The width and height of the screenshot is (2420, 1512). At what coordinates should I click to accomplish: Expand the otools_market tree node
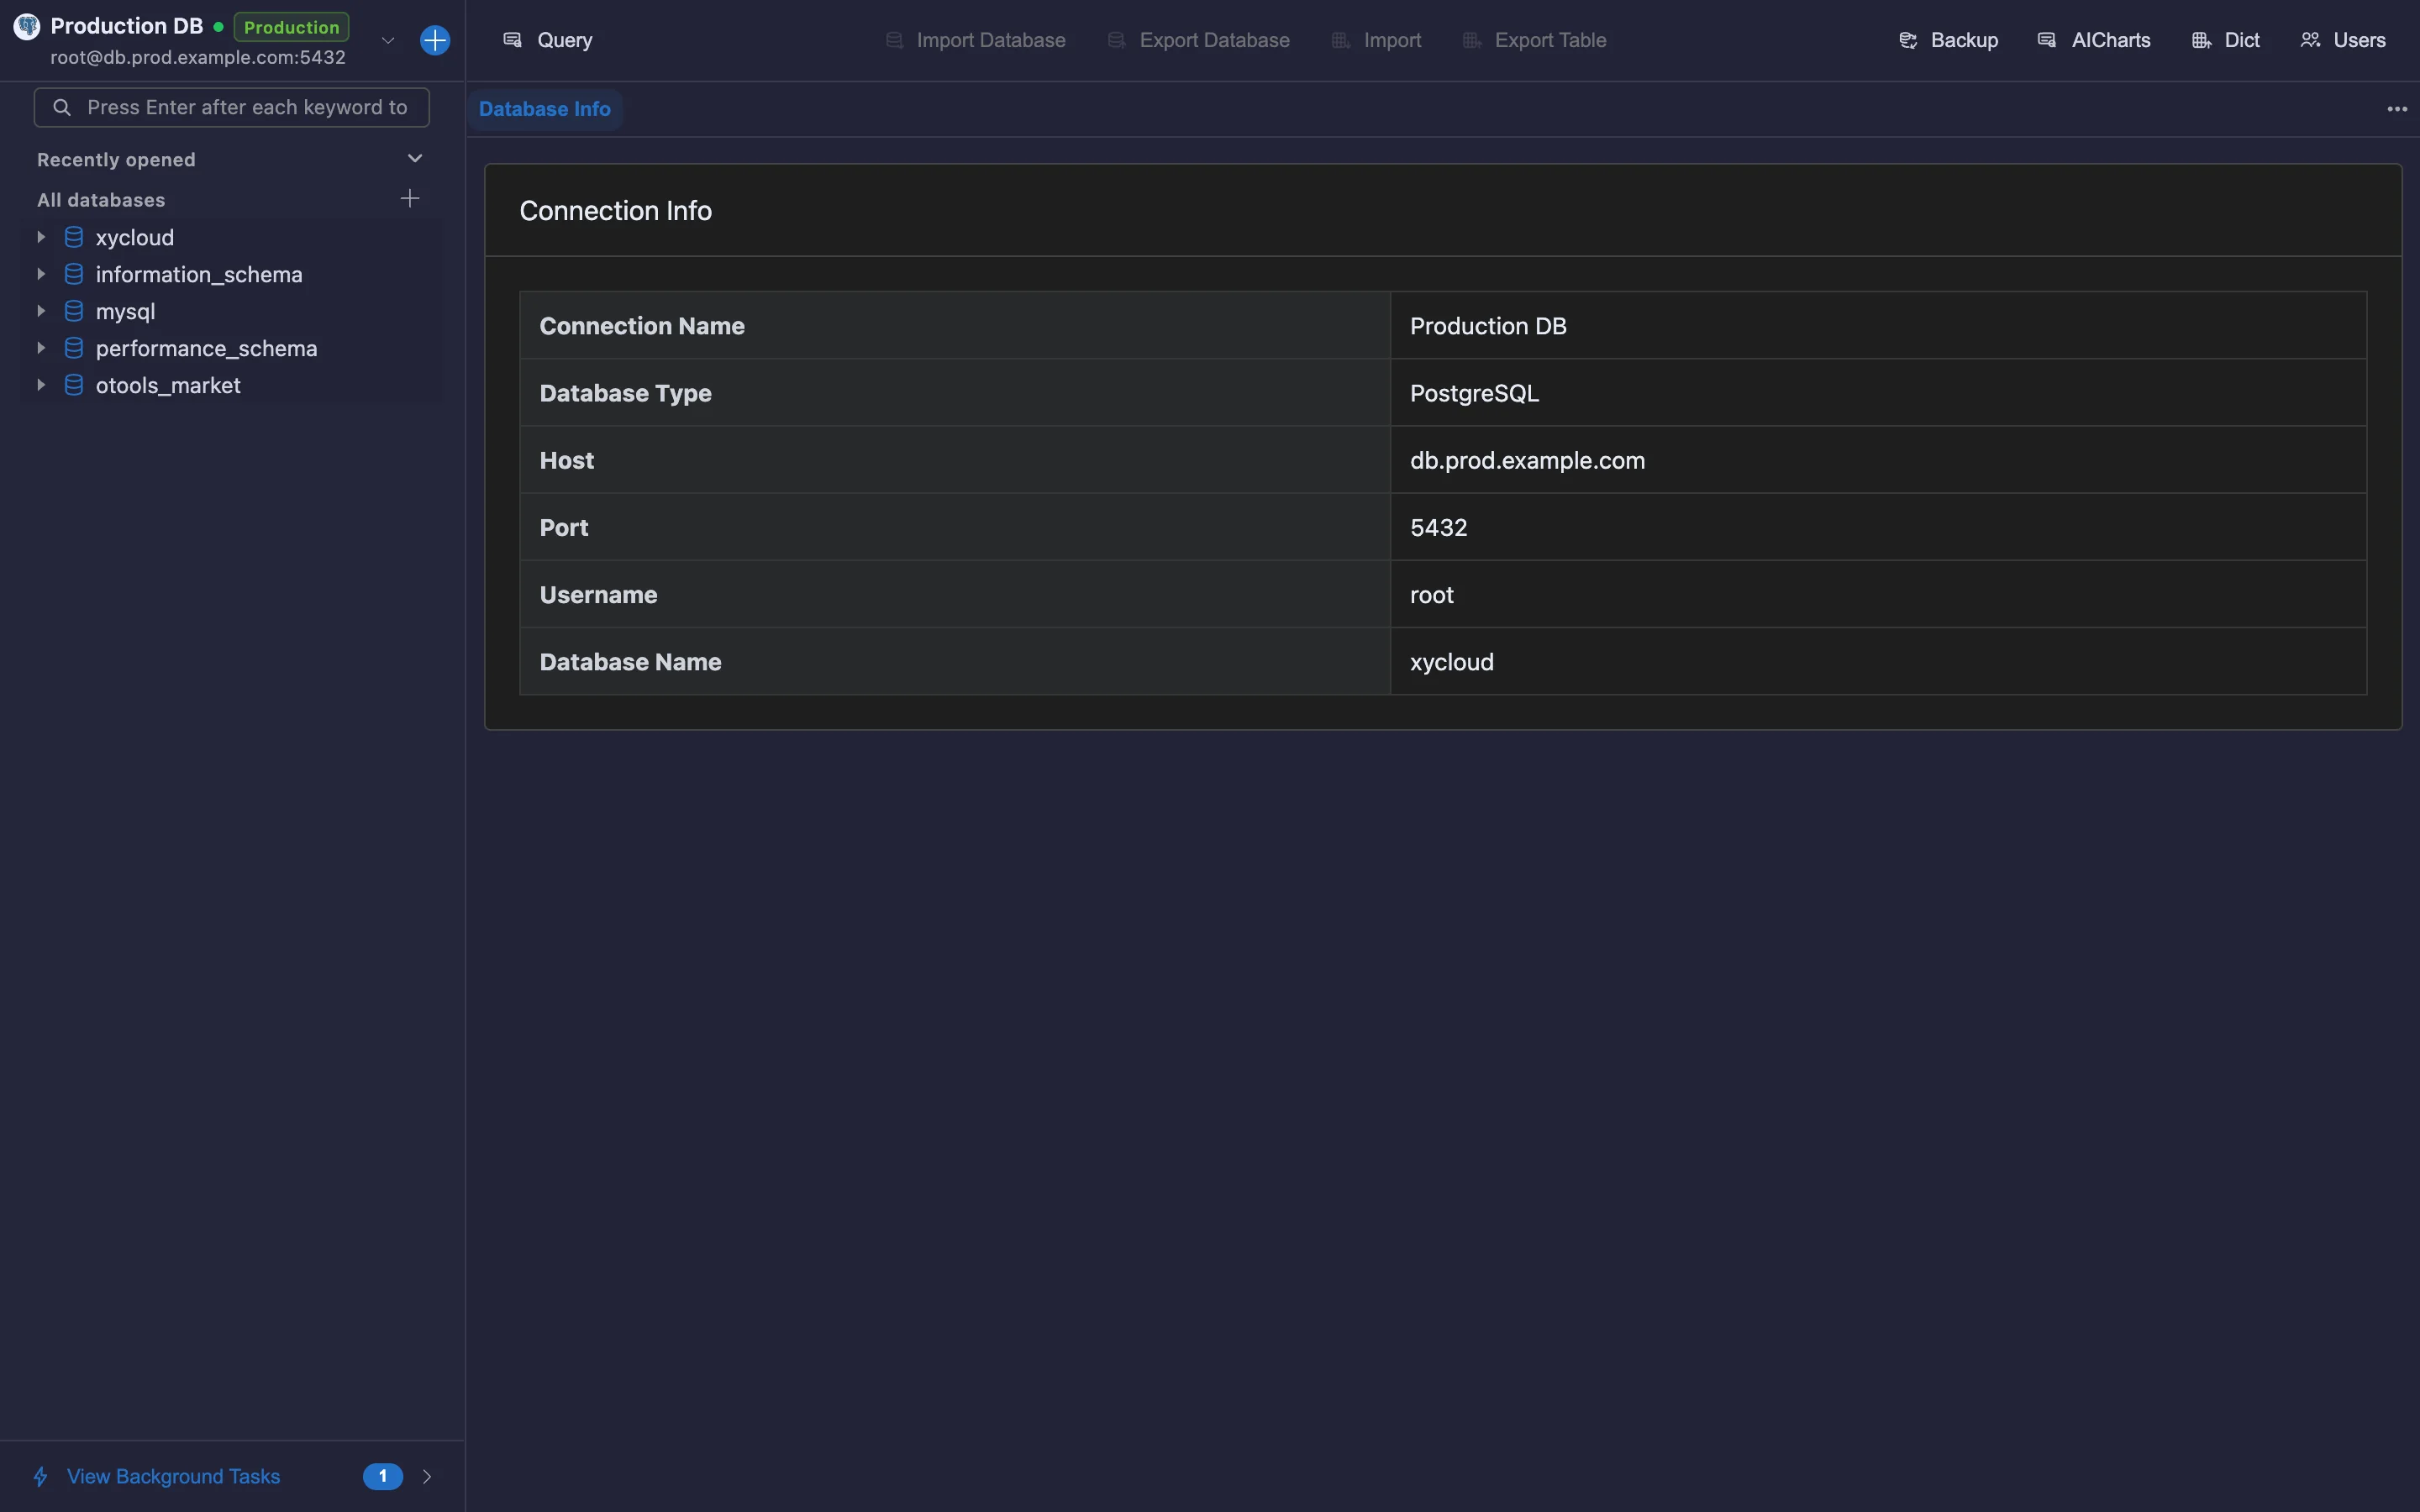pos(41,385)
